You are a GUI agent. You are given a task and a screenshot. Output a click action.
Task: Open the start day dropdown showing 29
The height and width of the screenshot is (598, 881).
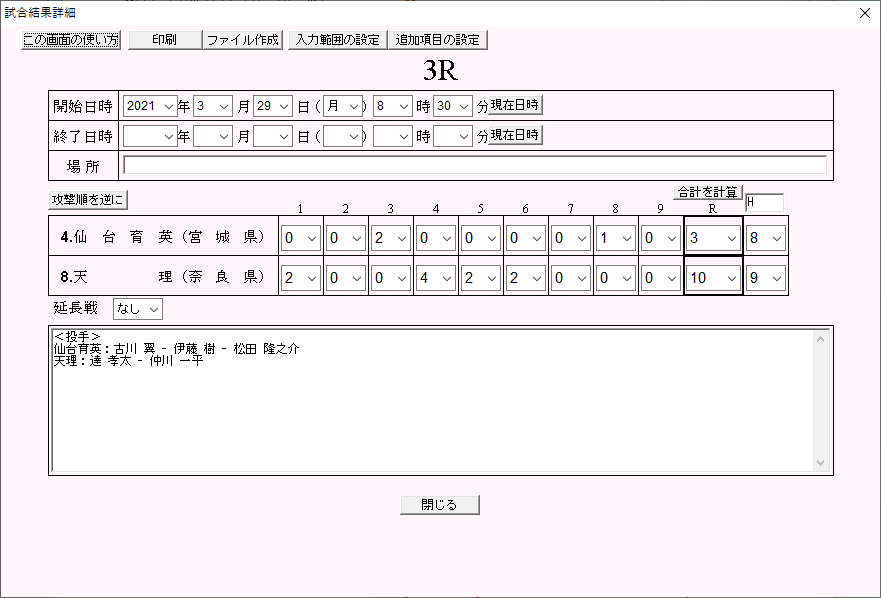click(273, 106)
